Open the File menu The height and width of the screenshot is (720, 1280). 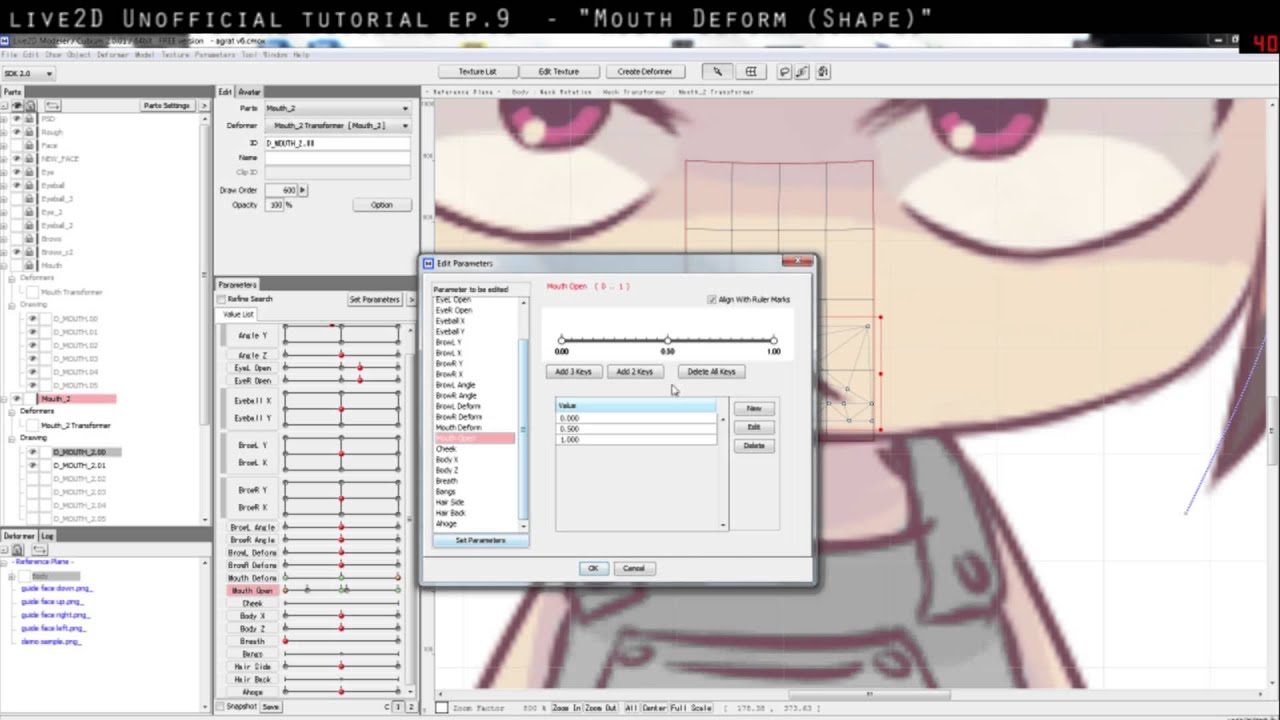coord(9,55)
